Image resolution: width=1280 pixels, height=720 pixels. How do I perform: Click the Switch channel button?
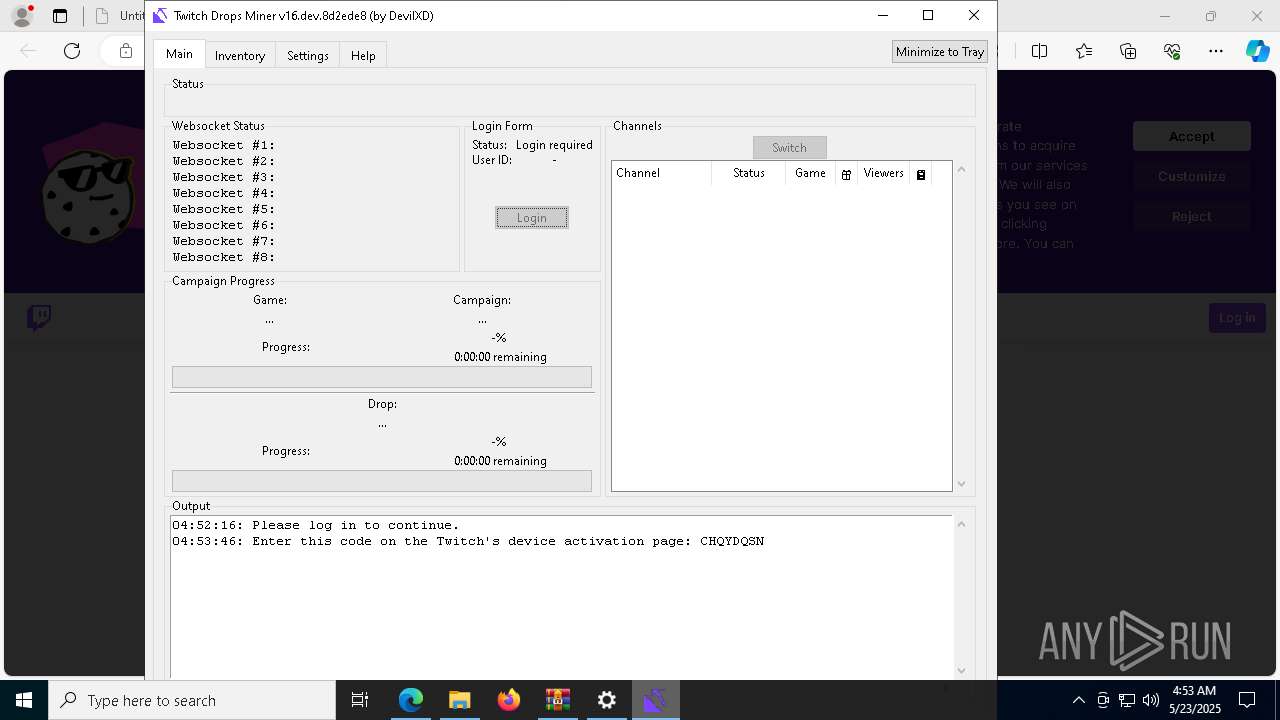(789, 148)
